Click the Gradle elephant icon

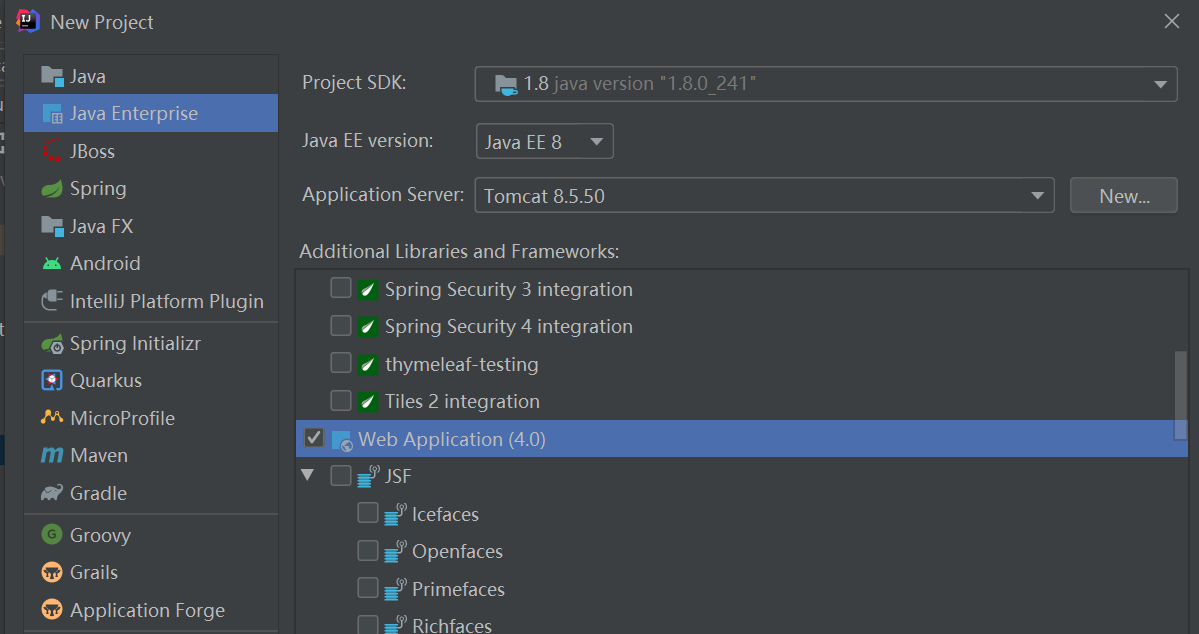click(52, 493)
